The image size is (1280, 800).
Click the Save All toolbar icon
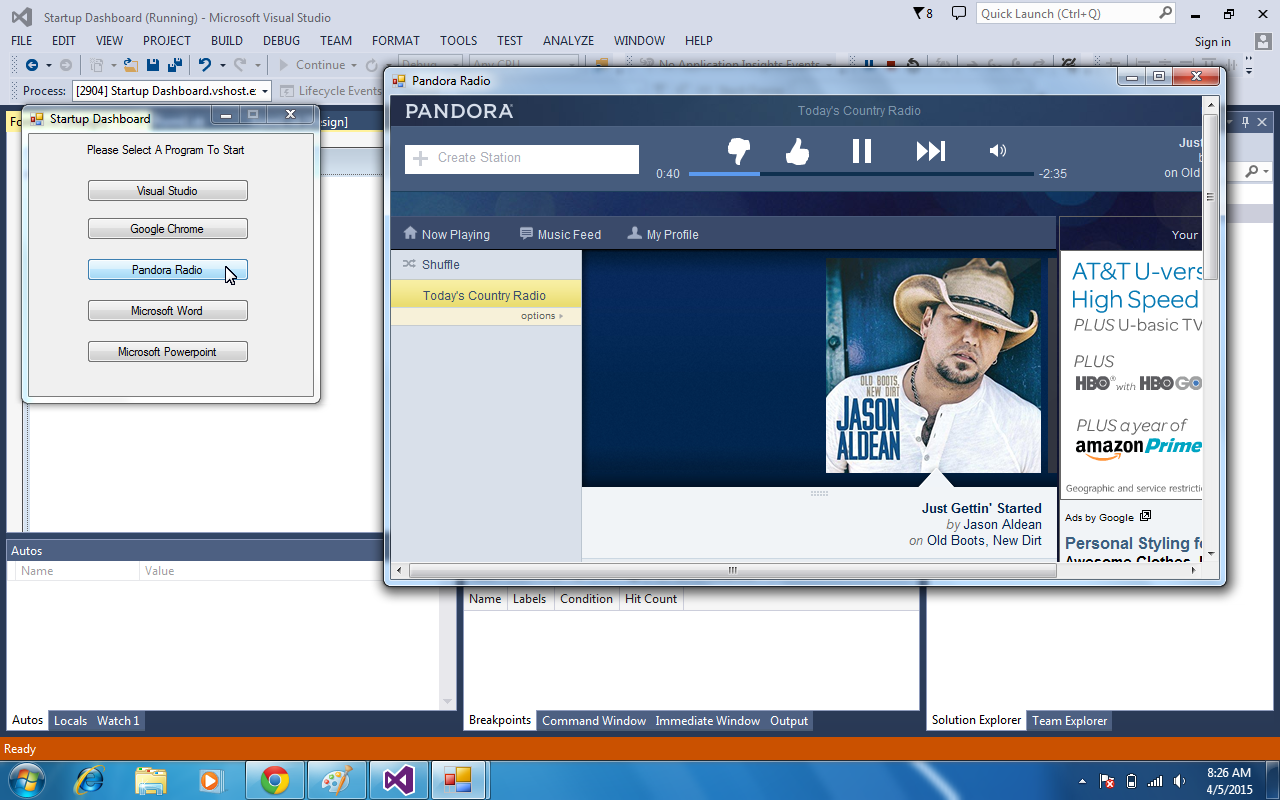(x=175, y=65)
